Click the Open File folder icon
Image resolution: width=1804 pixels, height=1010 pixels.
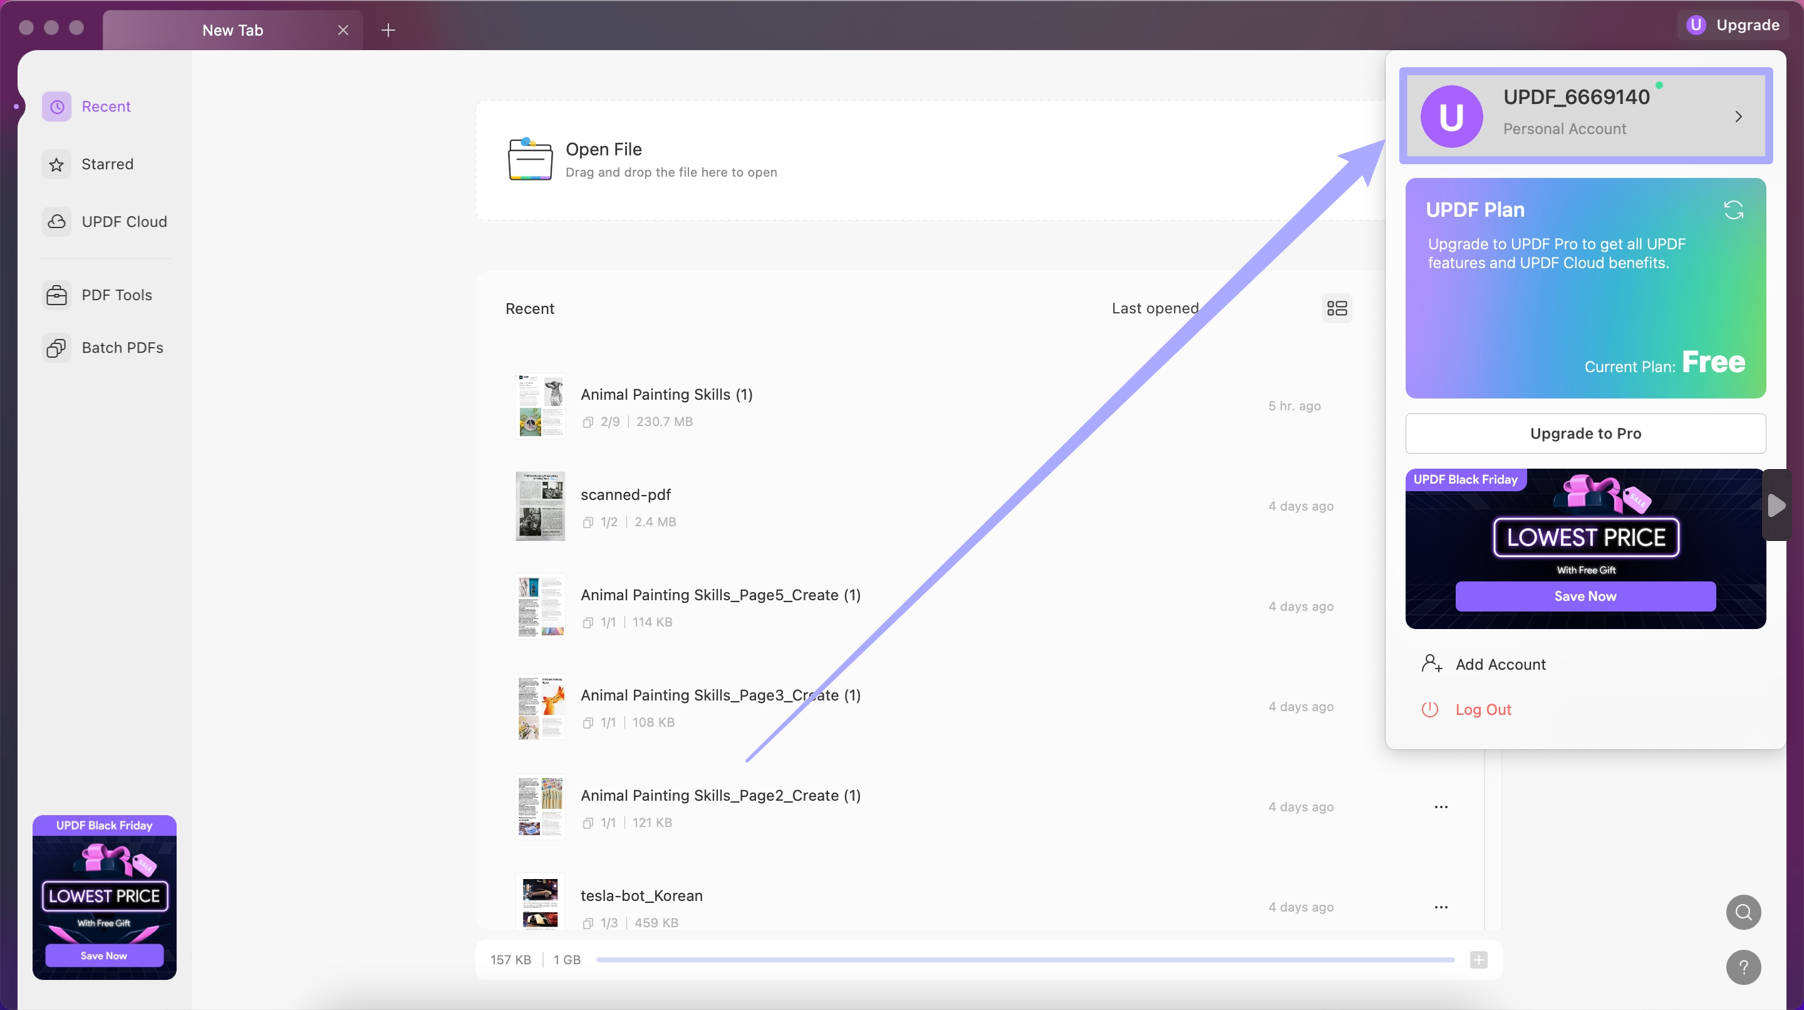[530, 159]
